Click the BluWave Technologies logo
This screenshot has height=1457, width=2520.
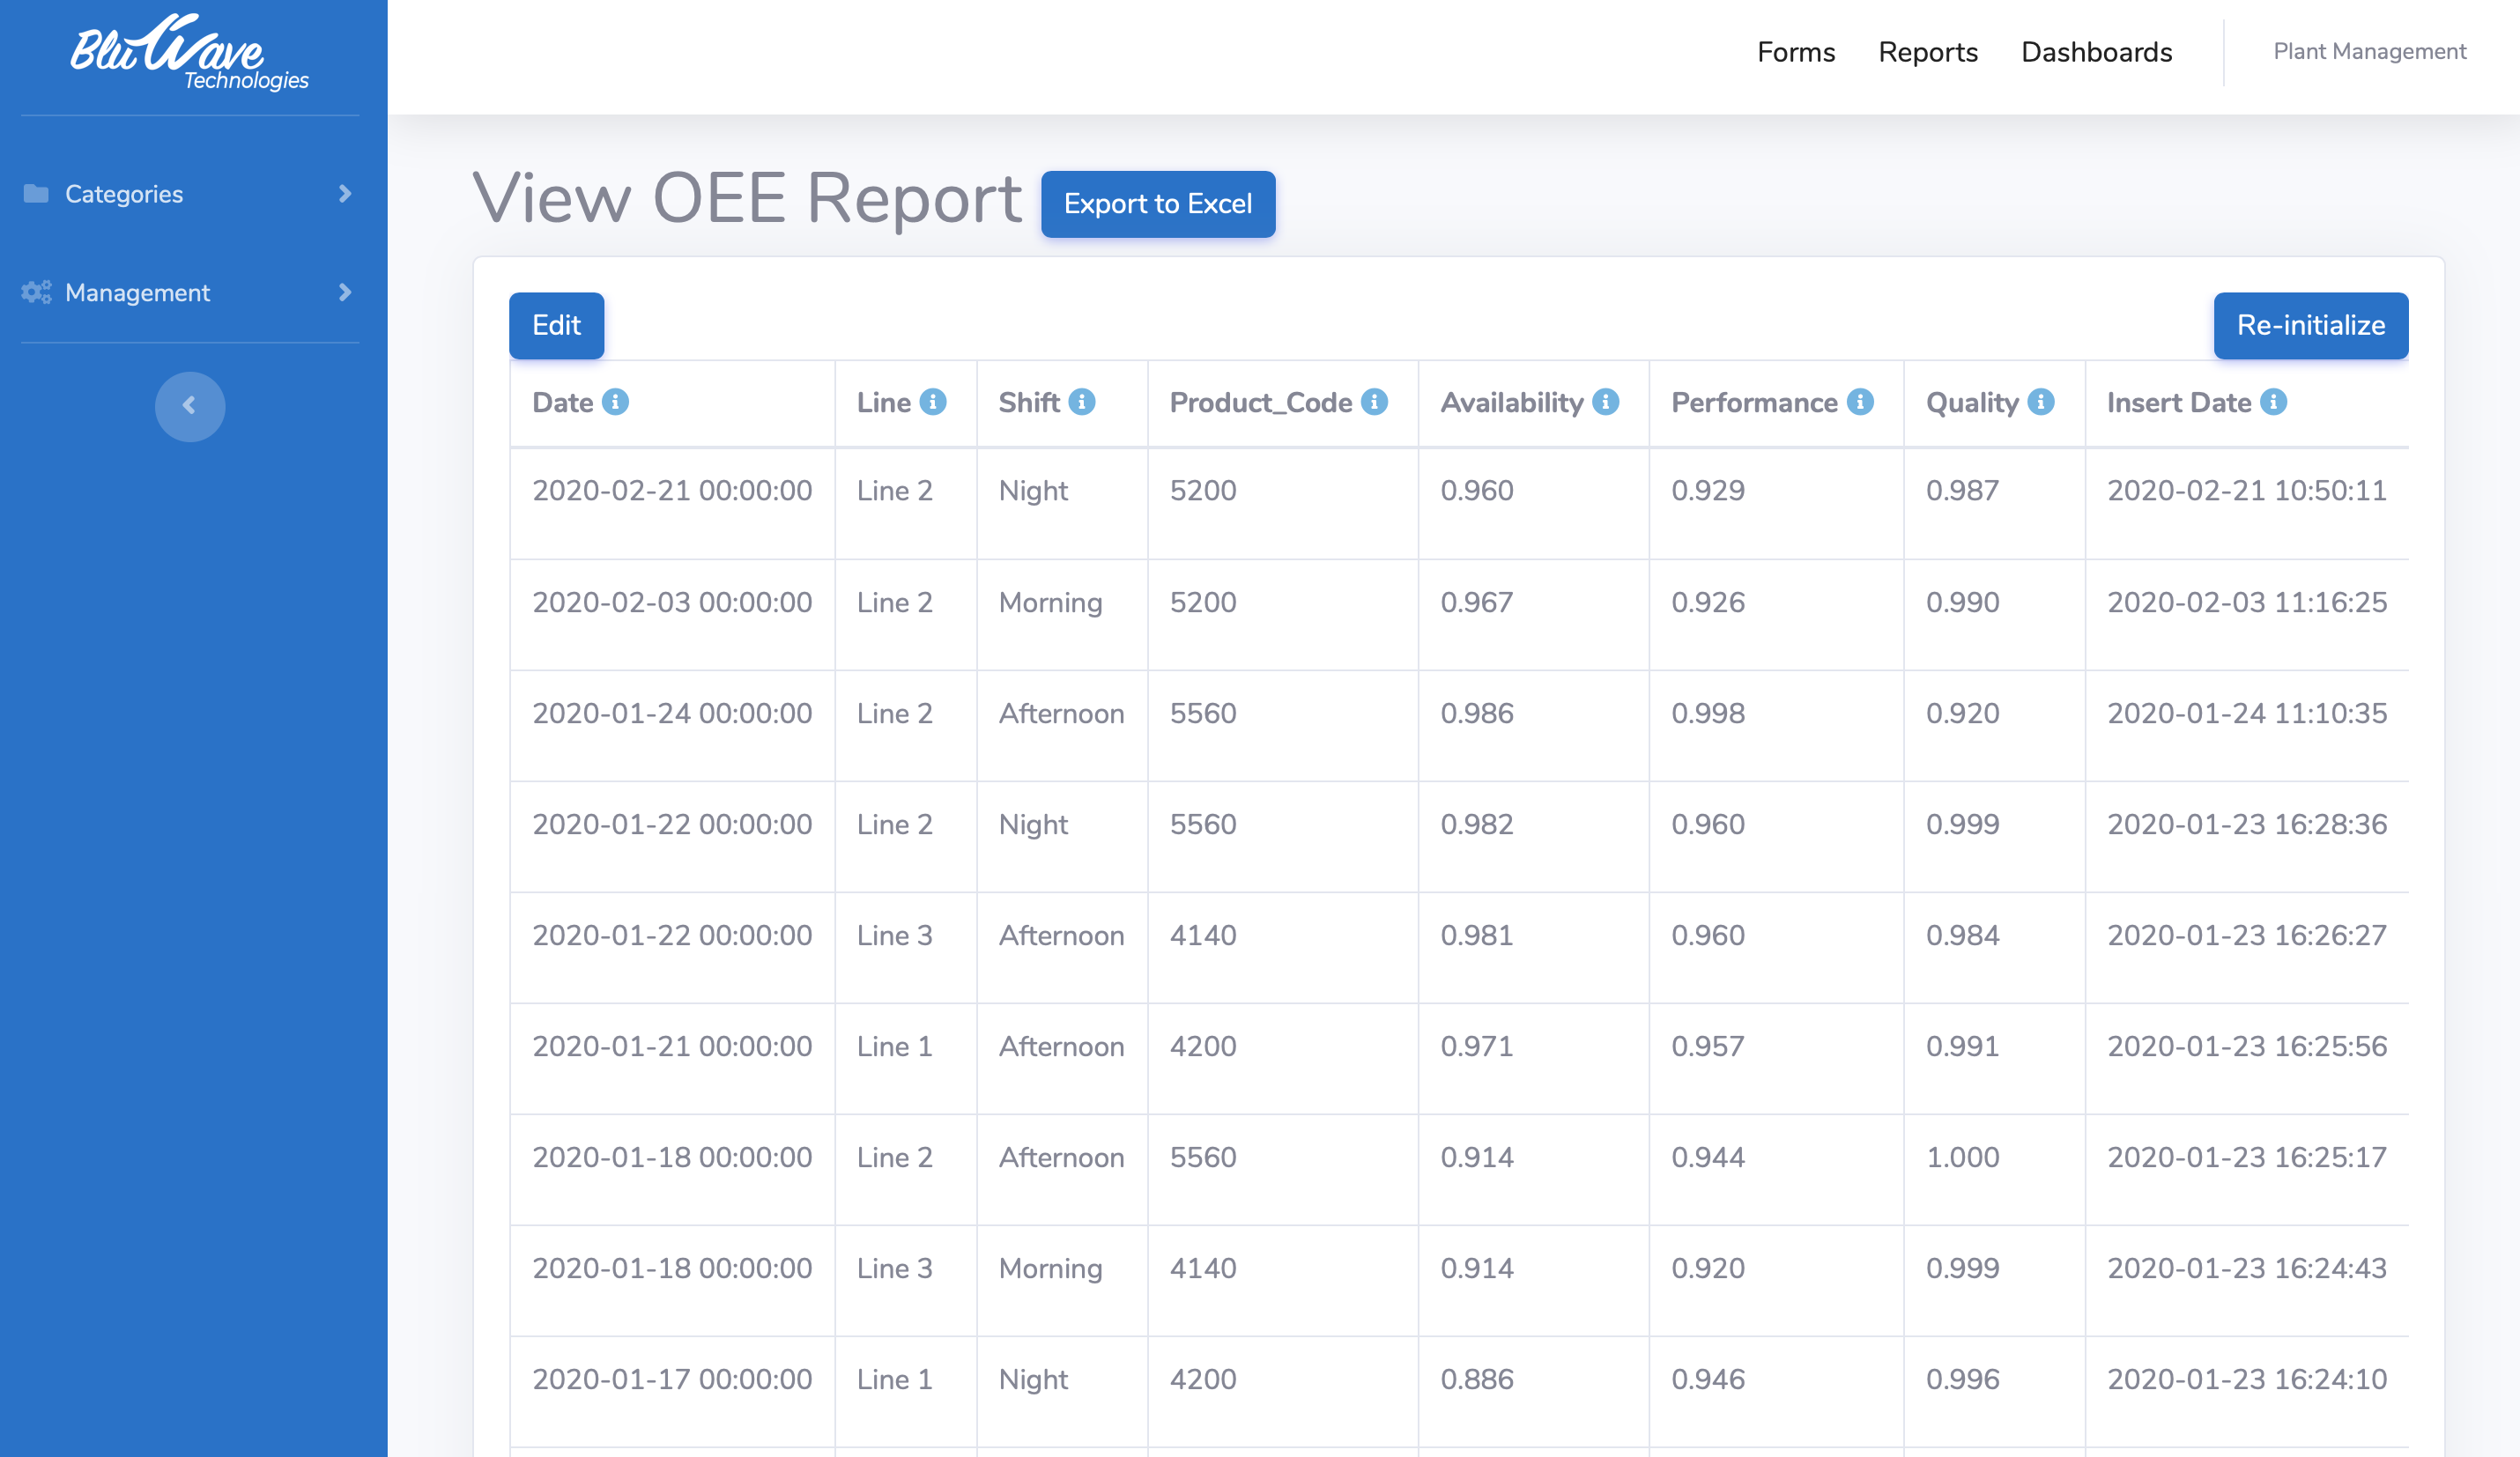pyautogui.click(x=189, y=52)
